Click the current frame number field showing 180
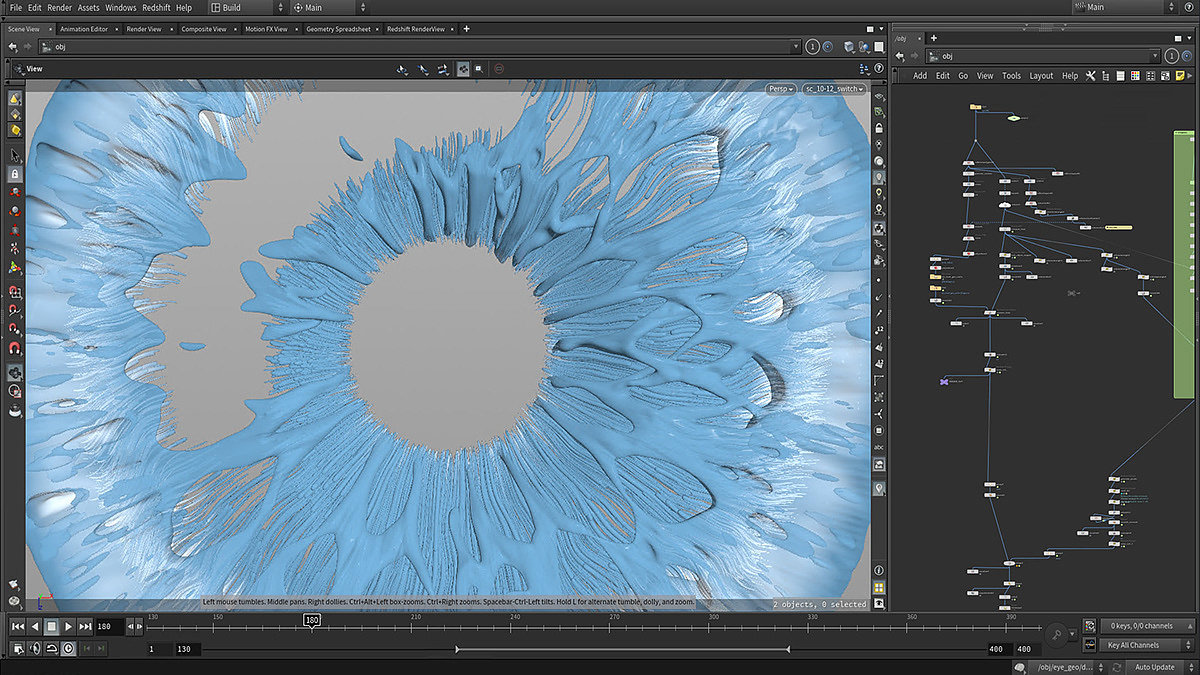 (110, 627)
